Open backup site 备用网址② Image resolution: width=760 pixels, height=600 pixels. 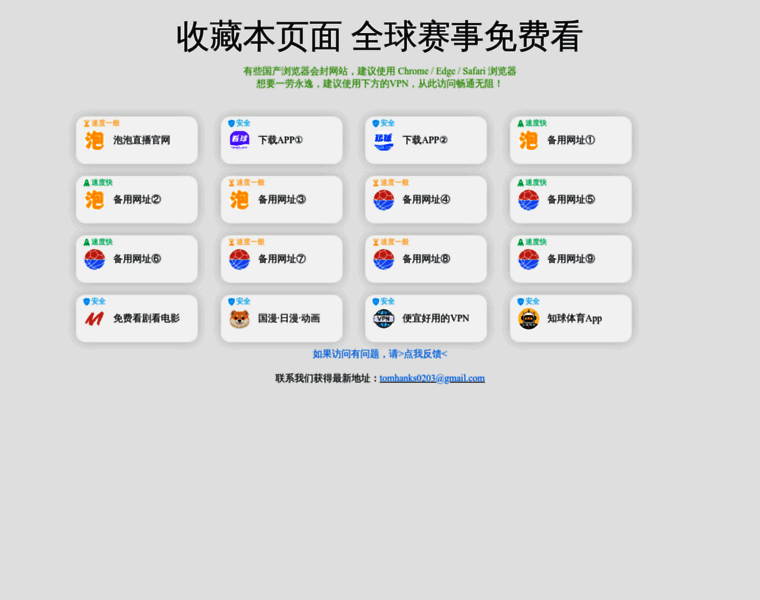point(137,200)
